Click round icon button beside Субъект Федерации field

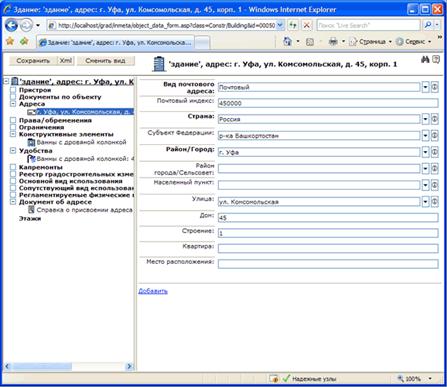pyautogui.click(x=434, y=136)
